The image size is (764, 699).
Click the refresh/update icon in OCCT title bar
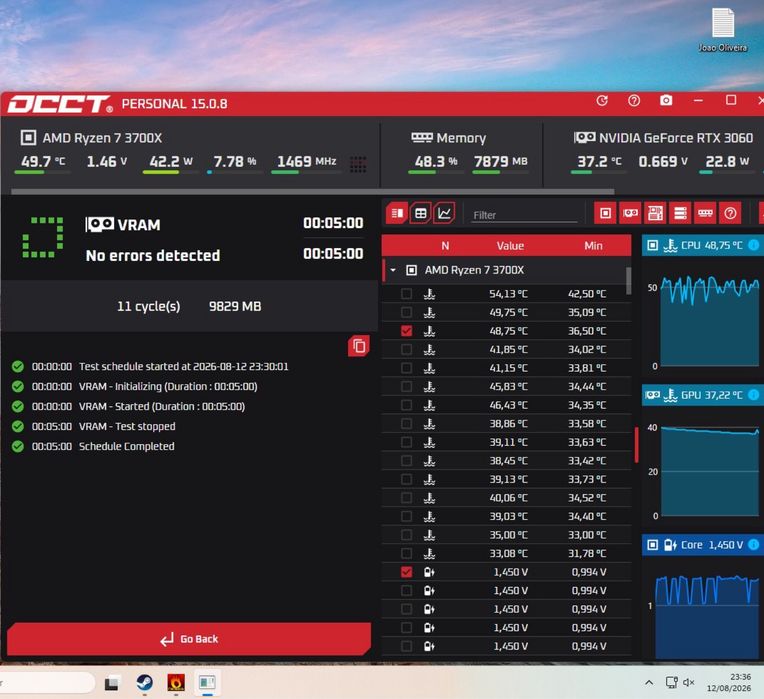point(602,100)
